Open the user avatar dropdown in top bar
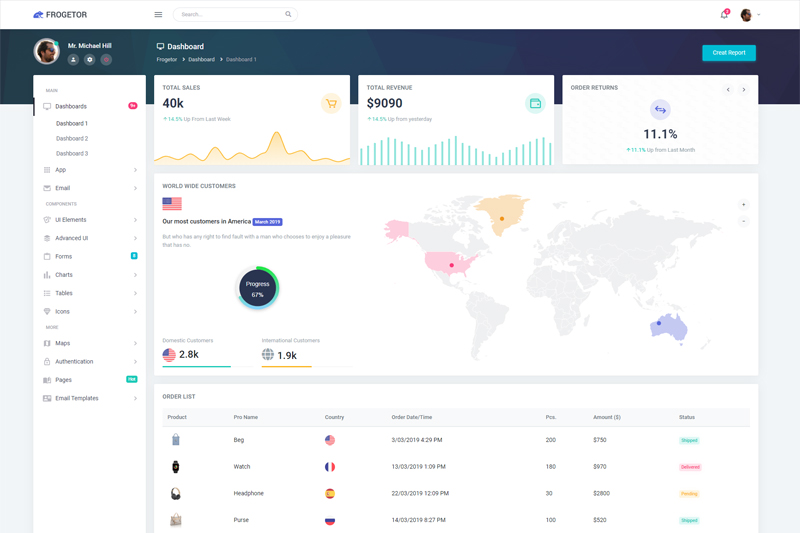 (x=749, y=15)
